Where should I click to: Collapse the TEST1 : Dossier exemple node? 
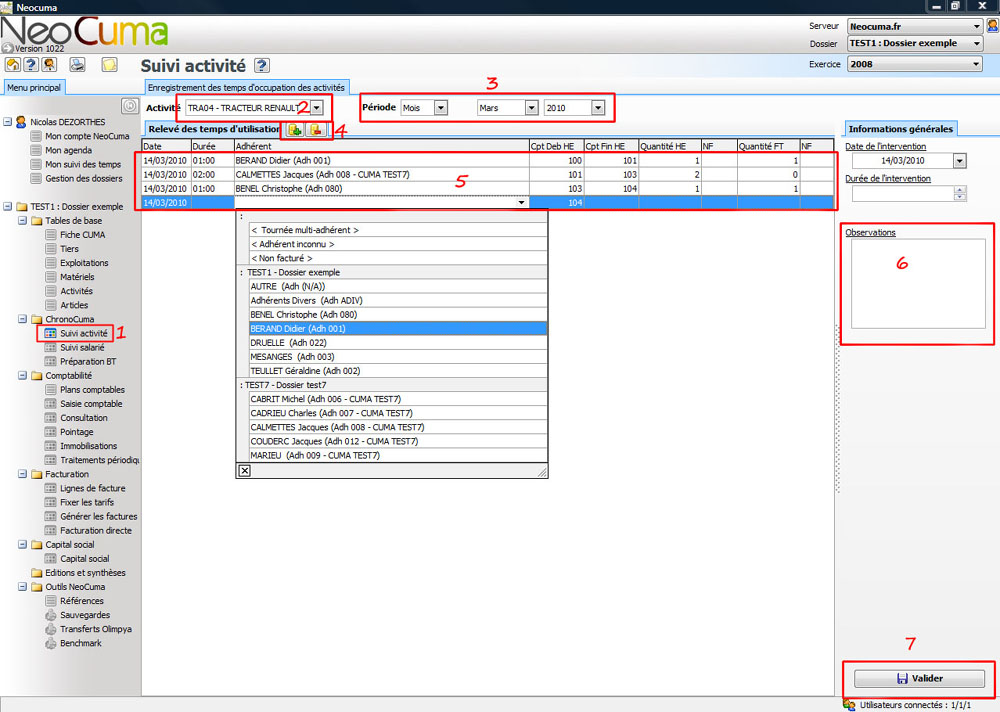tap(8, 206)
